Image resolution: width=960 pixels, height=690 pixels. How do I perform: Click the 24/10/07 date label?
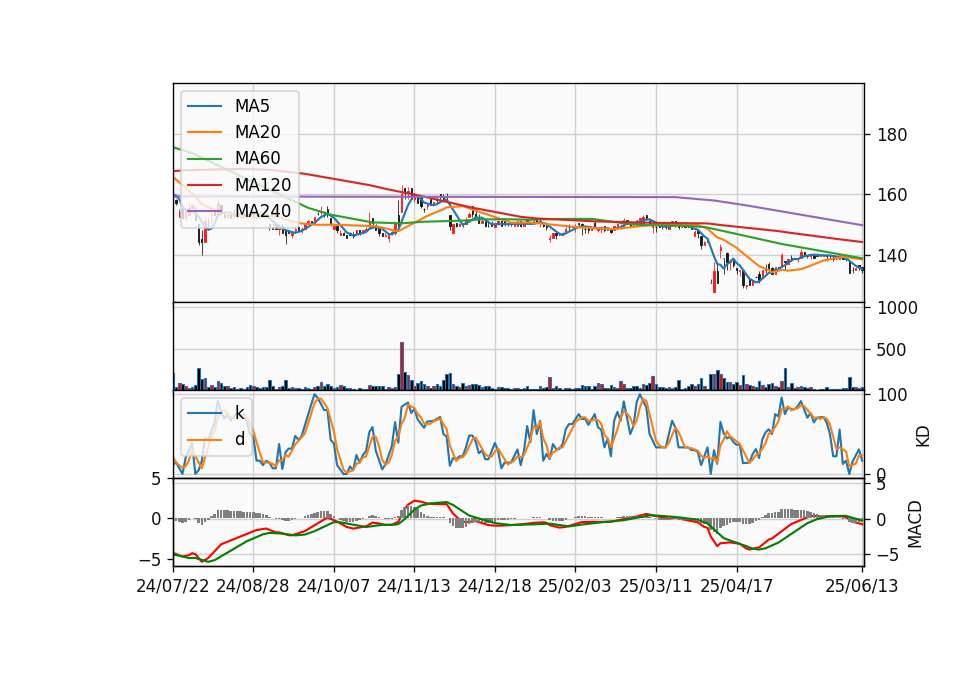tap(334, 586)
